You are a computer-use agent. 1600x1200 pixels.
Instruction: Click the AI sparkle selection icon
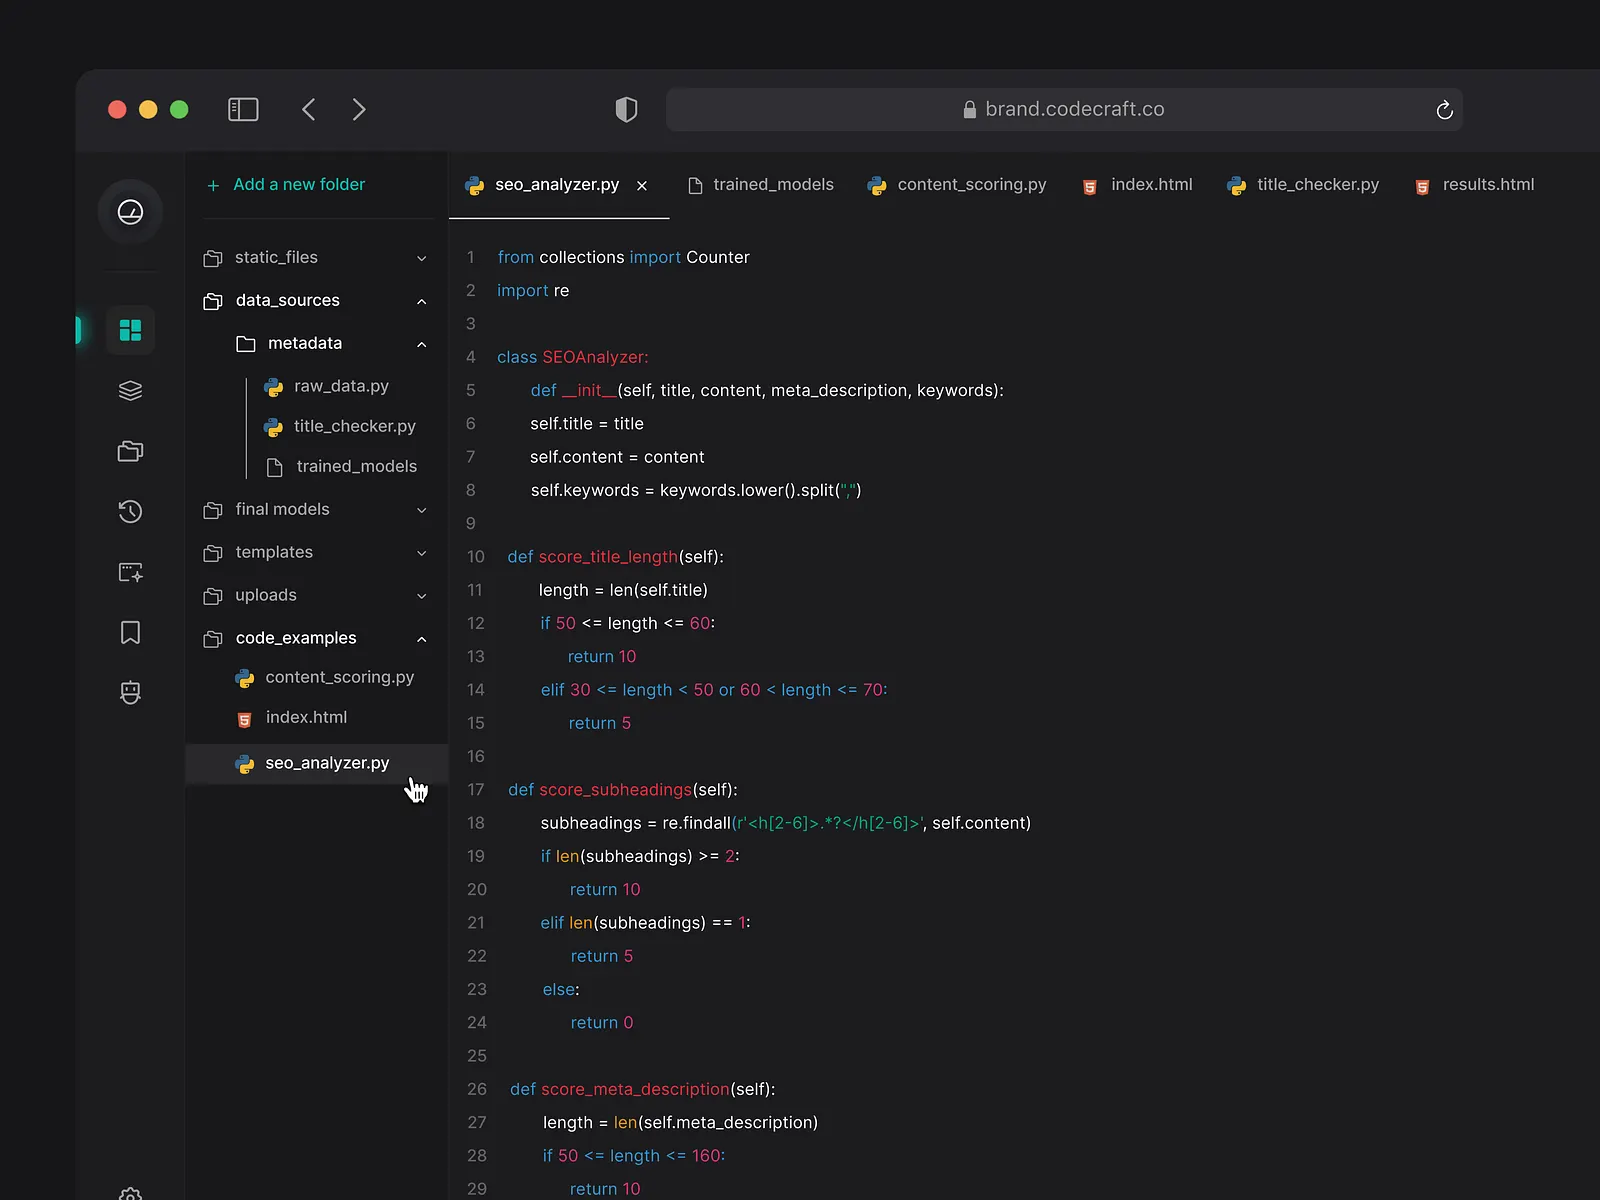130,572
